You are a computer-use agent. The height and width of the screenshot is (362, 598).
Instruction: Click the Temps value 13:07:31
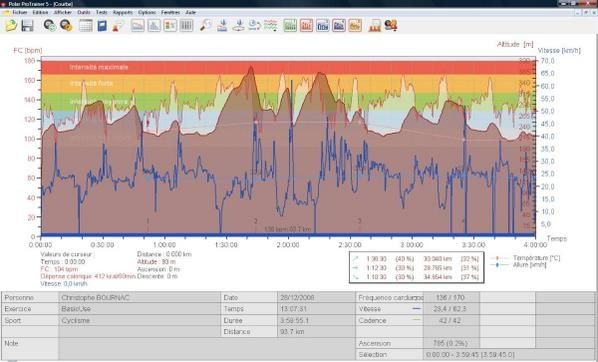(x=293, y=309)
